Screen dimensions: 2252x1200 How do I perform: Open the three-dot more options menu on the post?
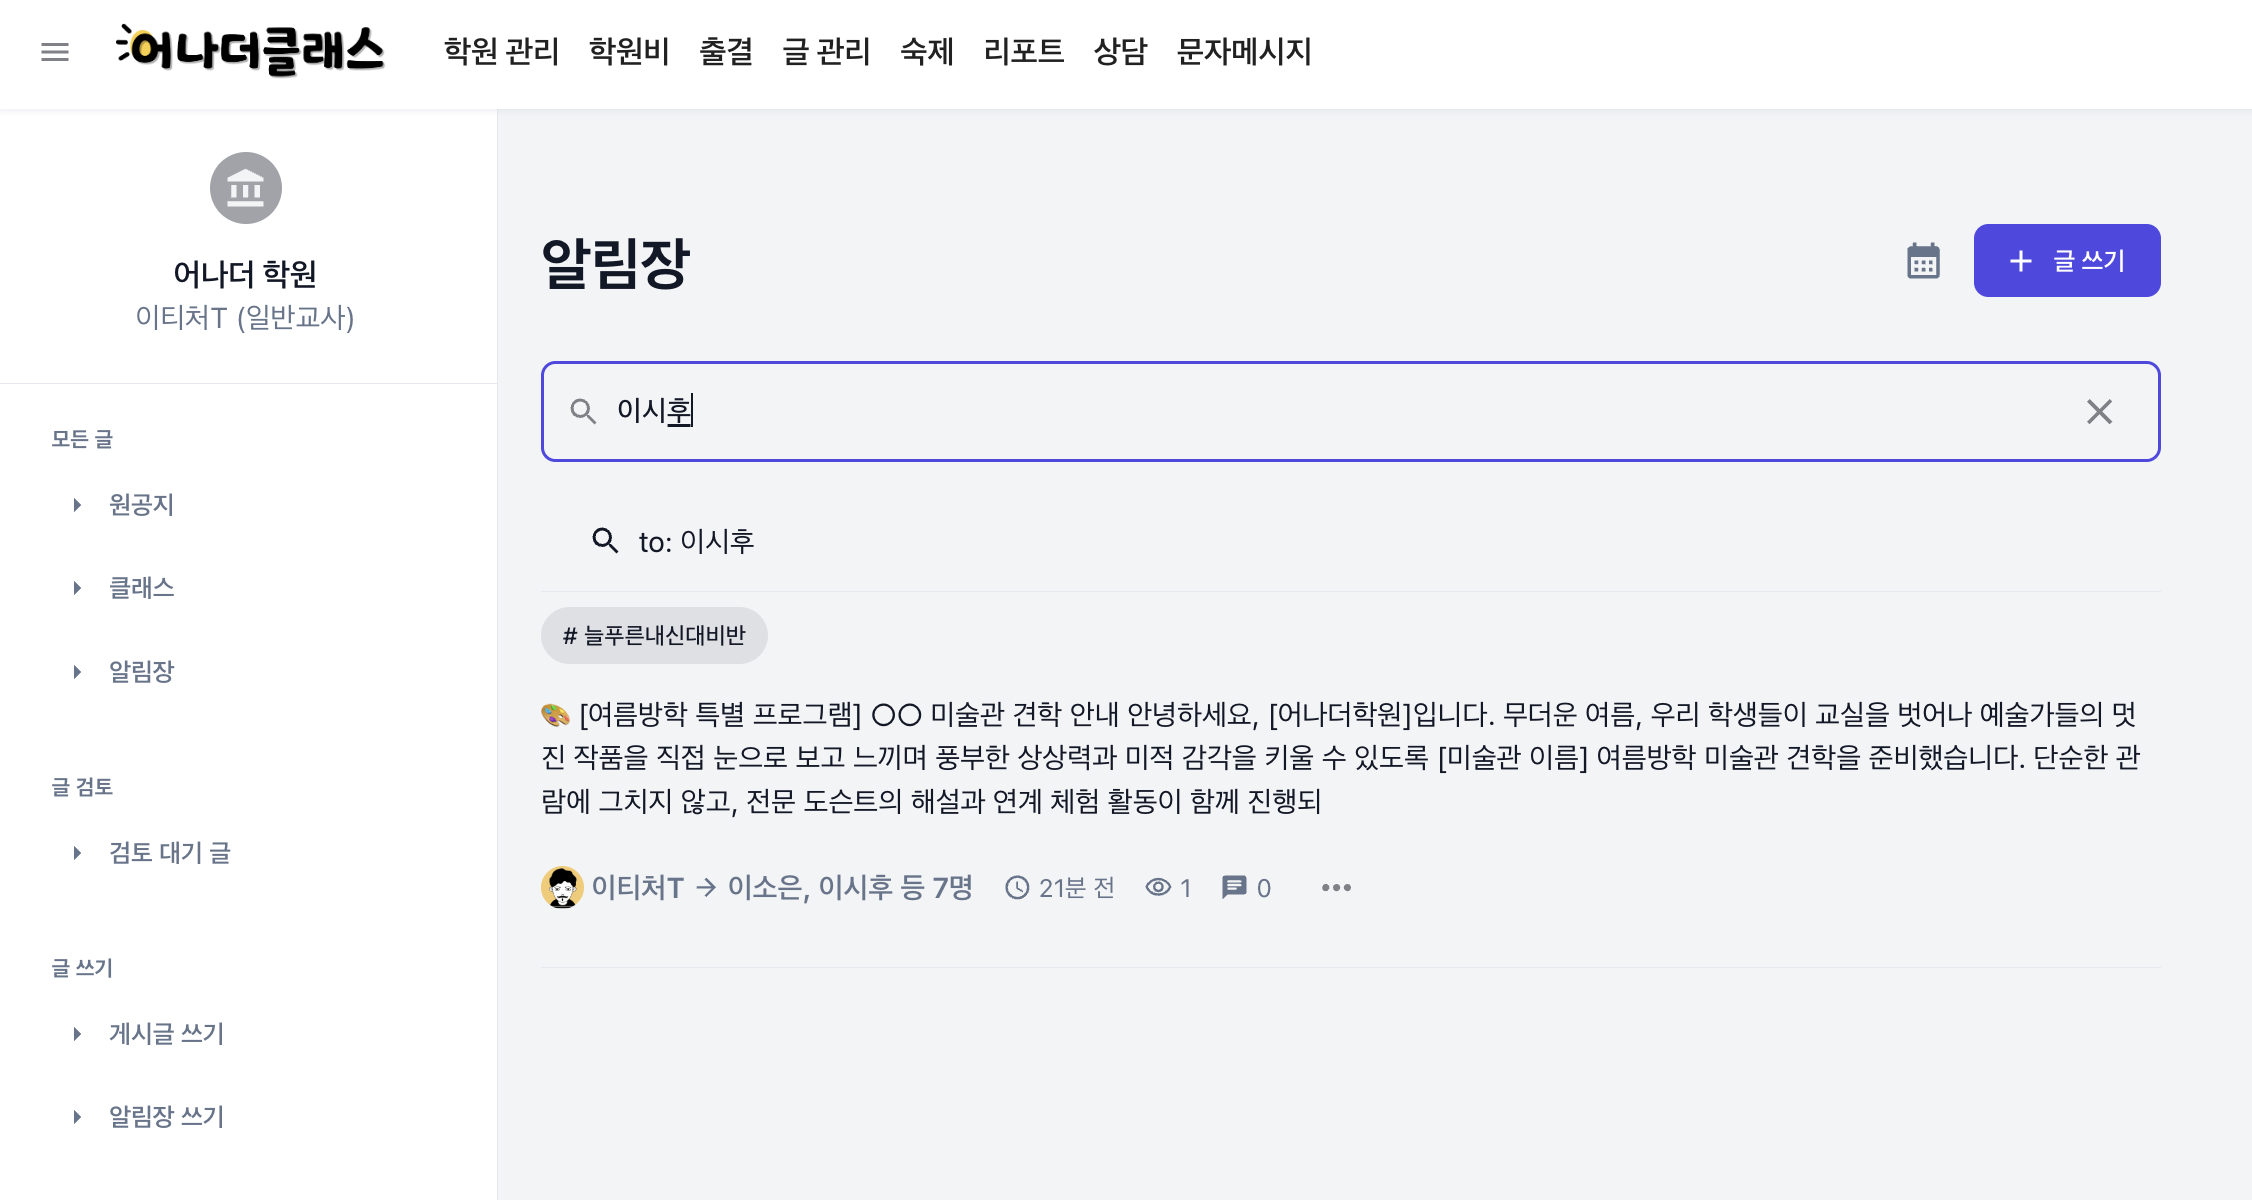1336,888
